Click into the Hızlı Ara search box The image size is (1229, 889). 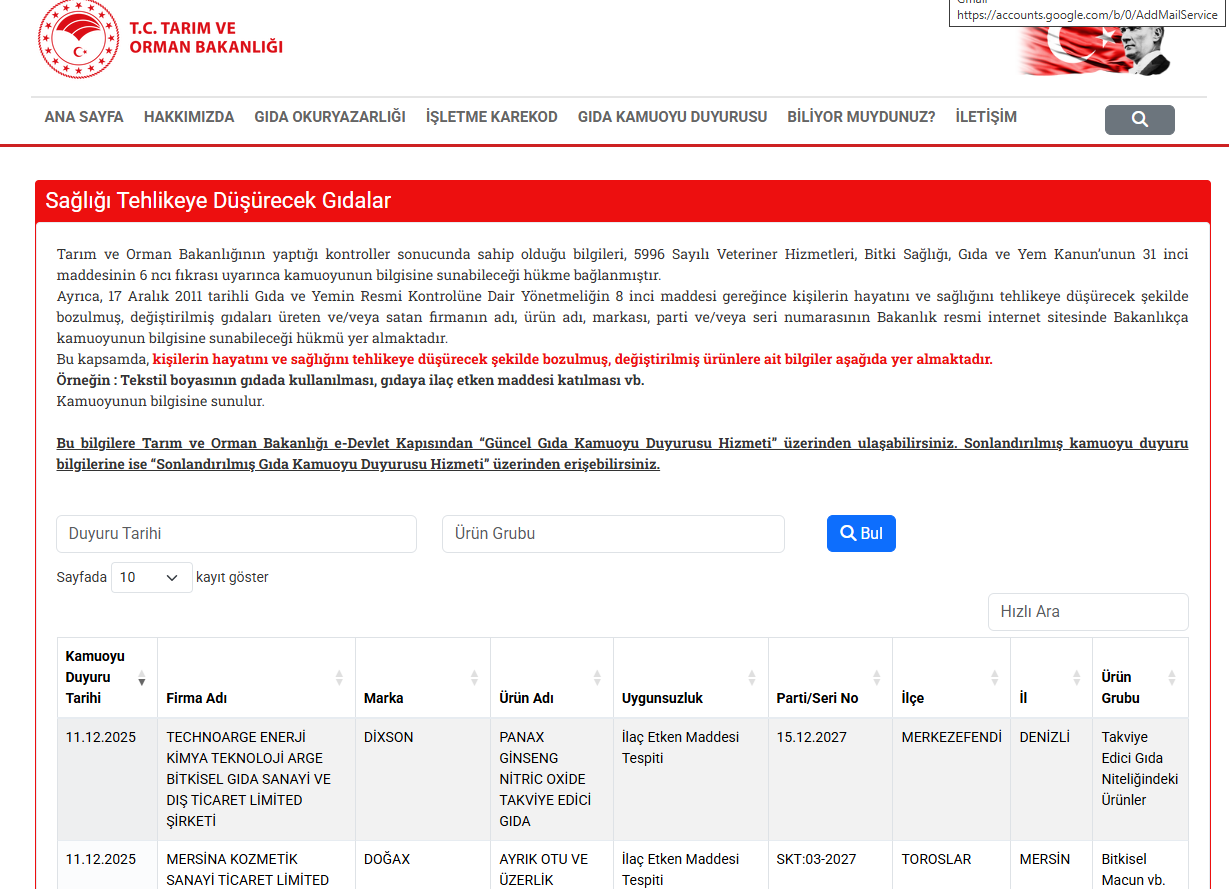[1088, 612]
